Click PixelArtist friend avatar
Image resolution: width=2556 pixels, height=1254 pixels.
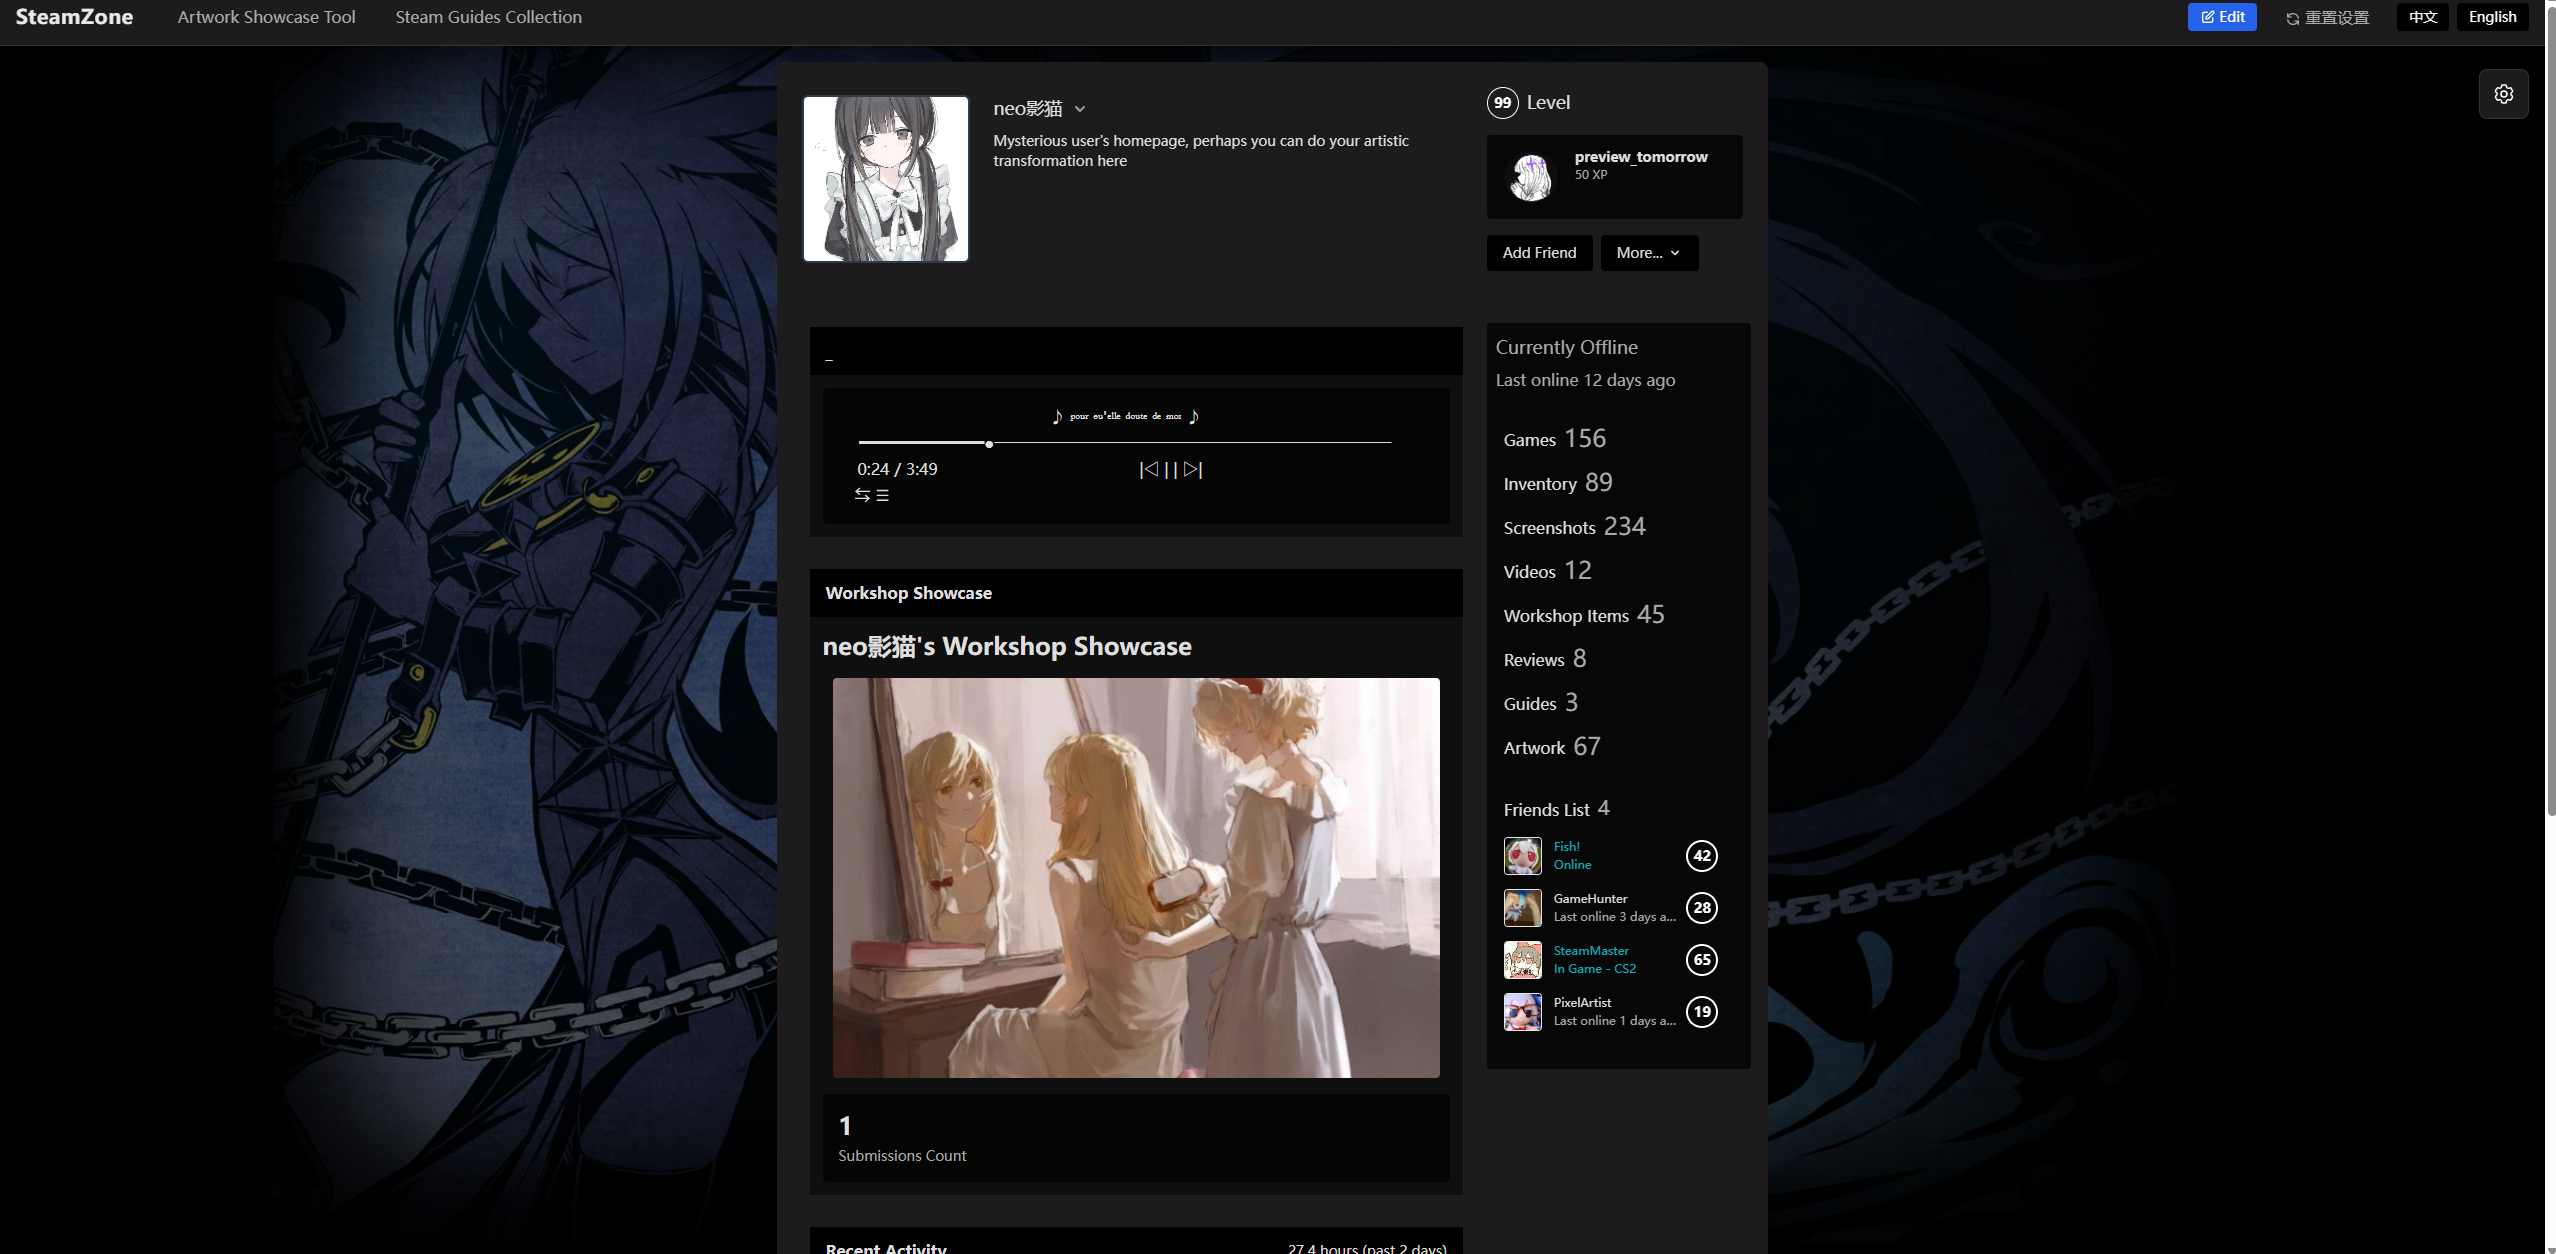[1522, 1012]
